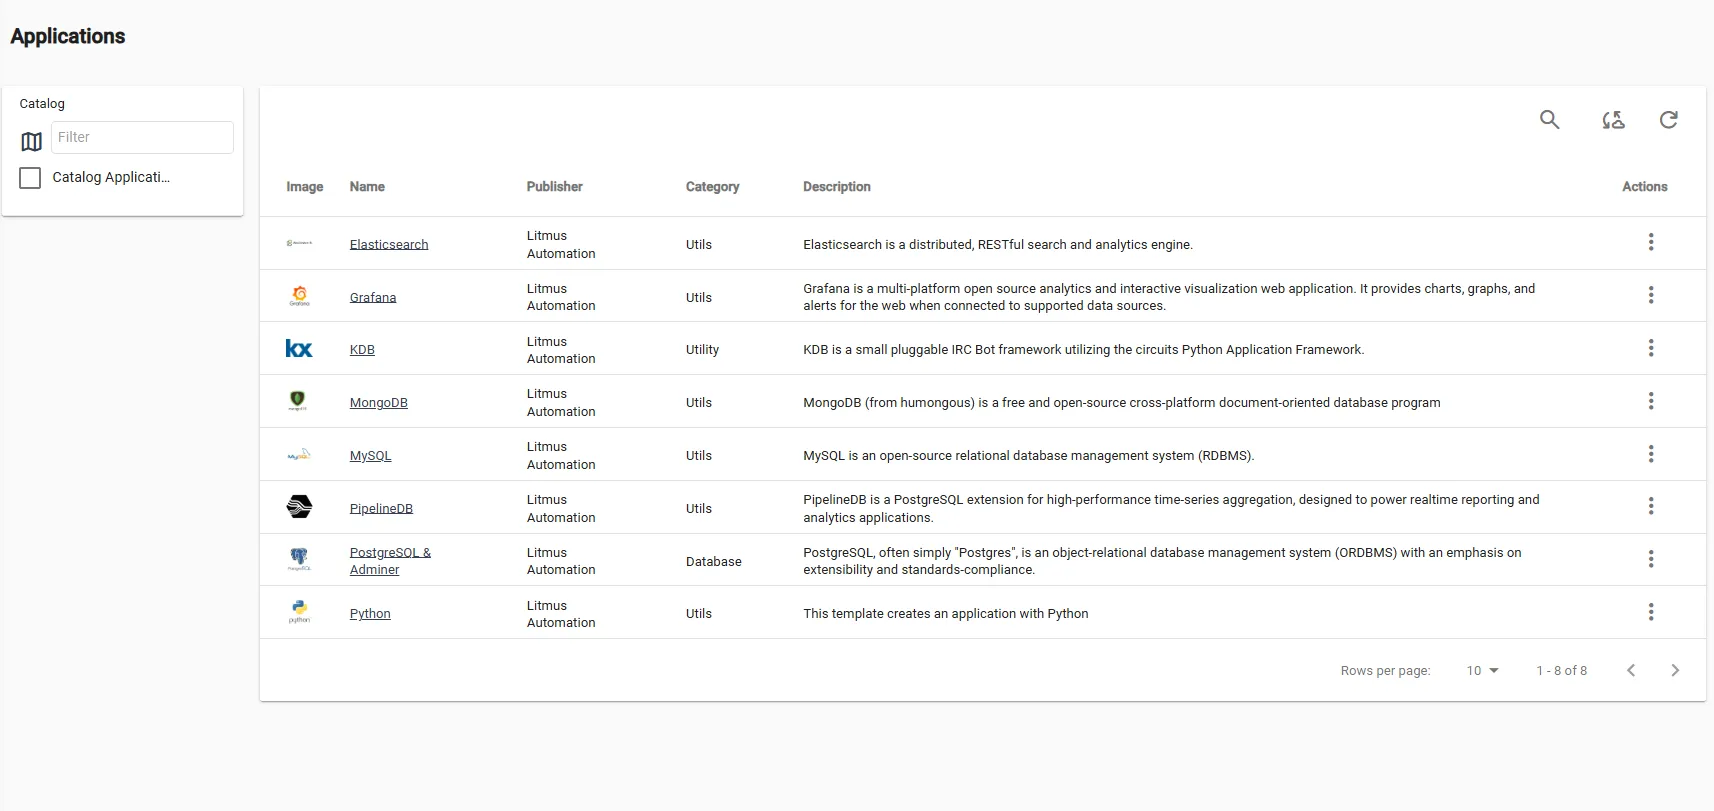Click the sync catalog icon beside search
This screenshot has height=811, width=1714.
tap(1613, 120)
